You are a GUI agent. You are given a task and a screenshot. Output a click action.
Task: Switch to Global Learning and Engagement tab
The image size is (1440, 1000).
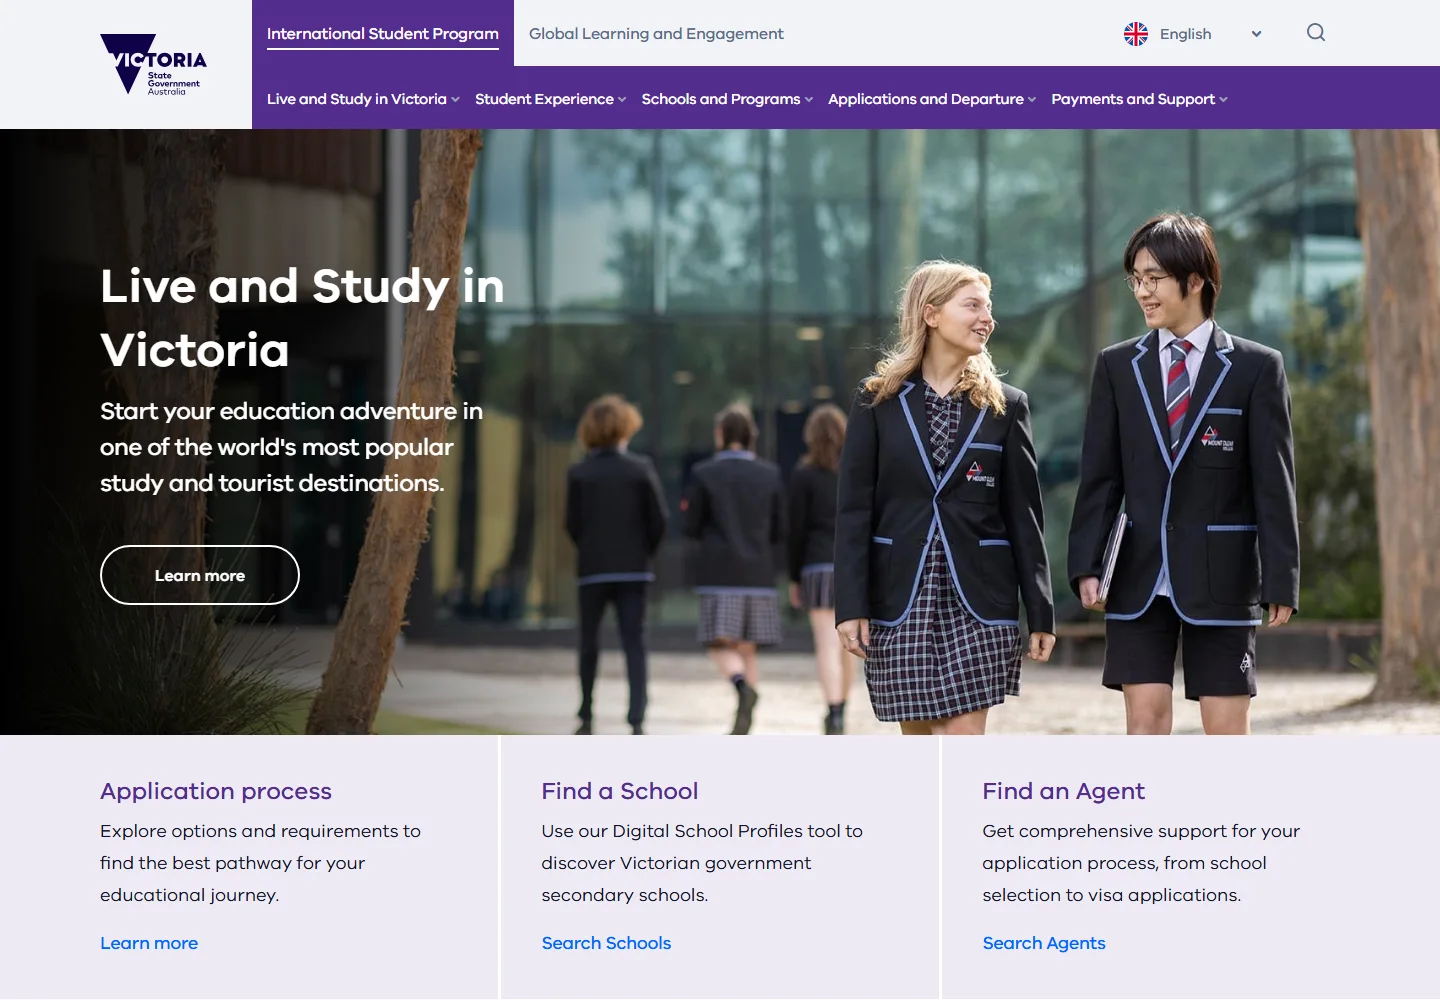[656, 33]
